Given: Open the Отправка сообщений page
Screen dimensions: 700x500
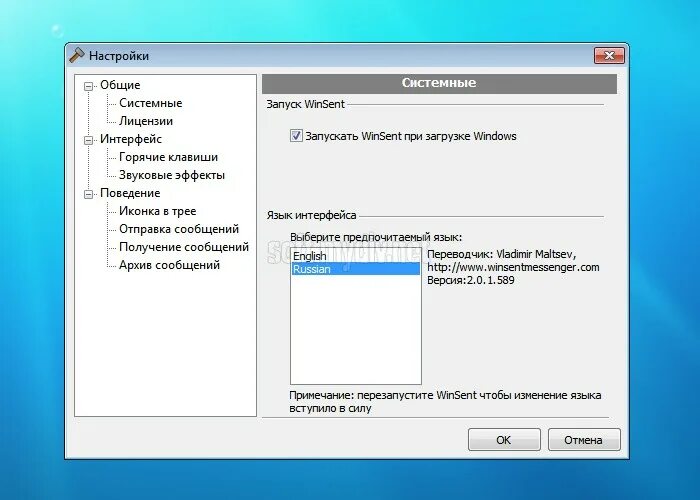Looking at the screenshot, I should 179,229.
